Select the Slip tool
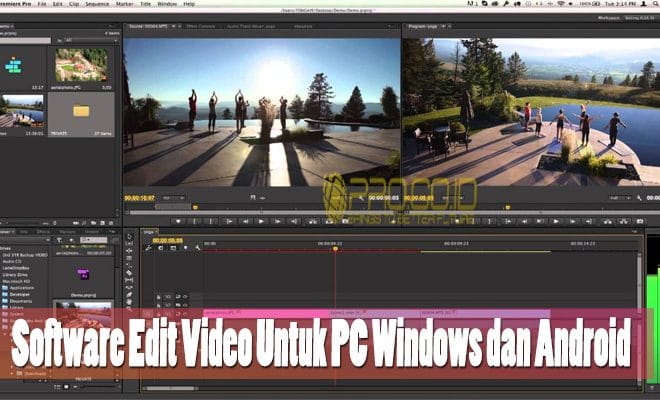The width and height of the screenshot is (660, 400). click(129, 280)
